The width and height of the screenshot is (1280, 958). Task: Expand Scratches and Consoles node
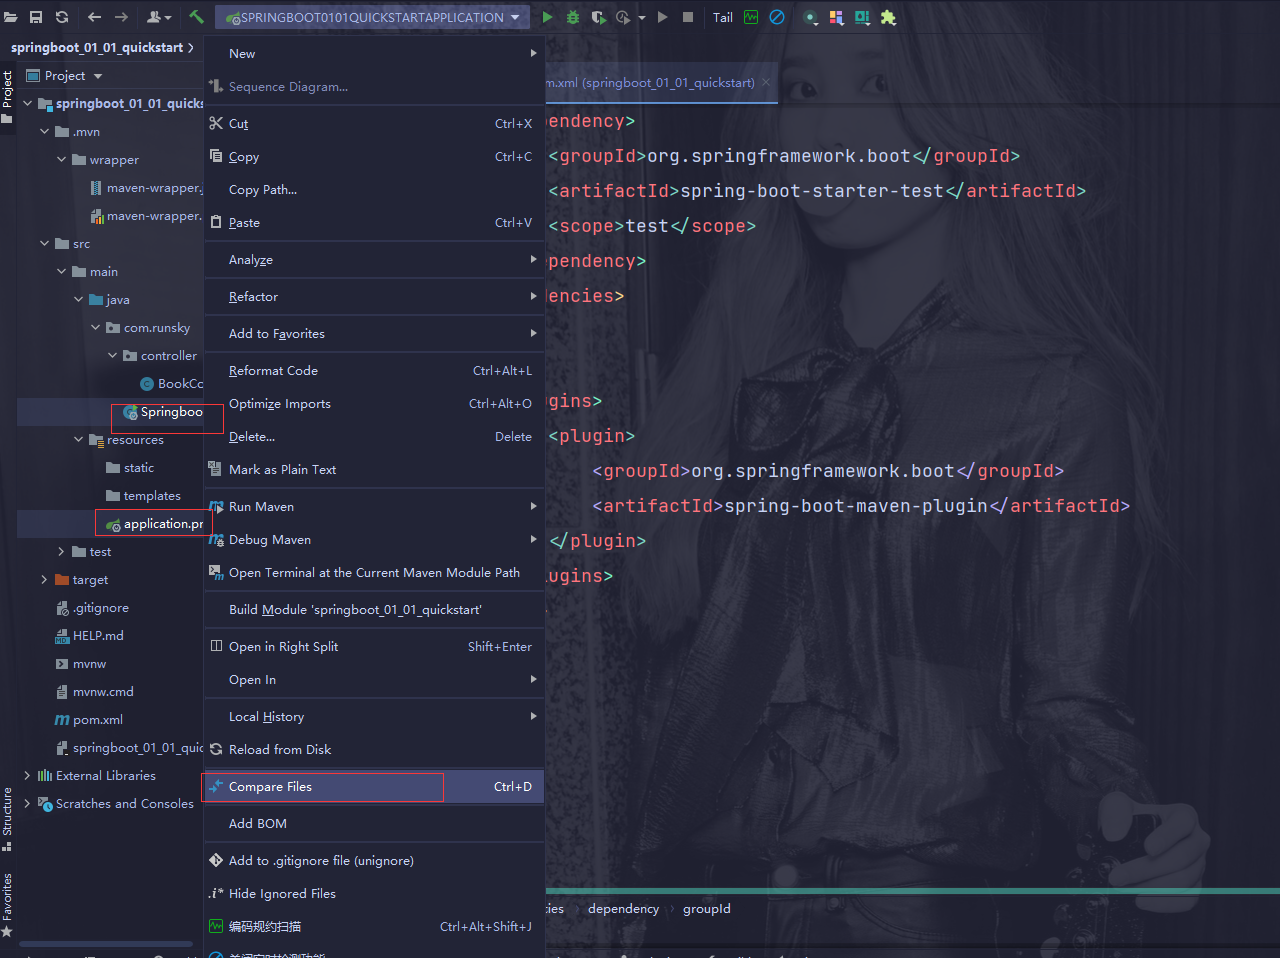point(27,804)
